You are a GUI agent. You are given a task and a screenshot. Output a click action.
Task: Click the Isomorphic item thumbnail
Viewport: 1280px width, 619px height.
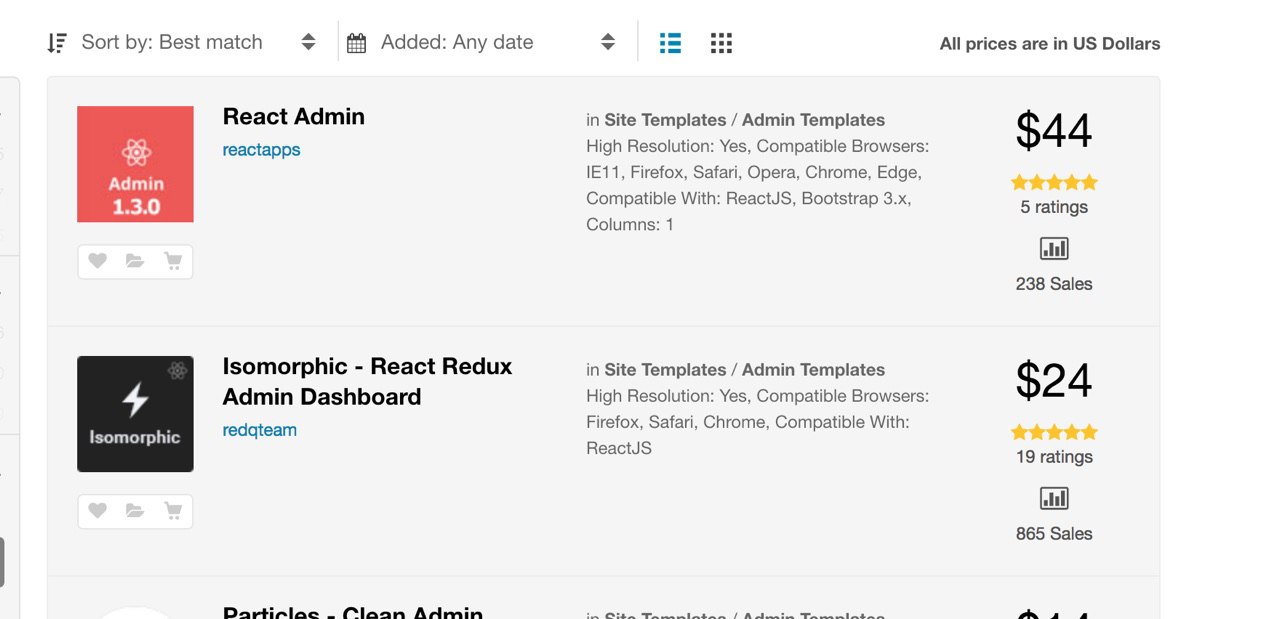tap(135, 414)
